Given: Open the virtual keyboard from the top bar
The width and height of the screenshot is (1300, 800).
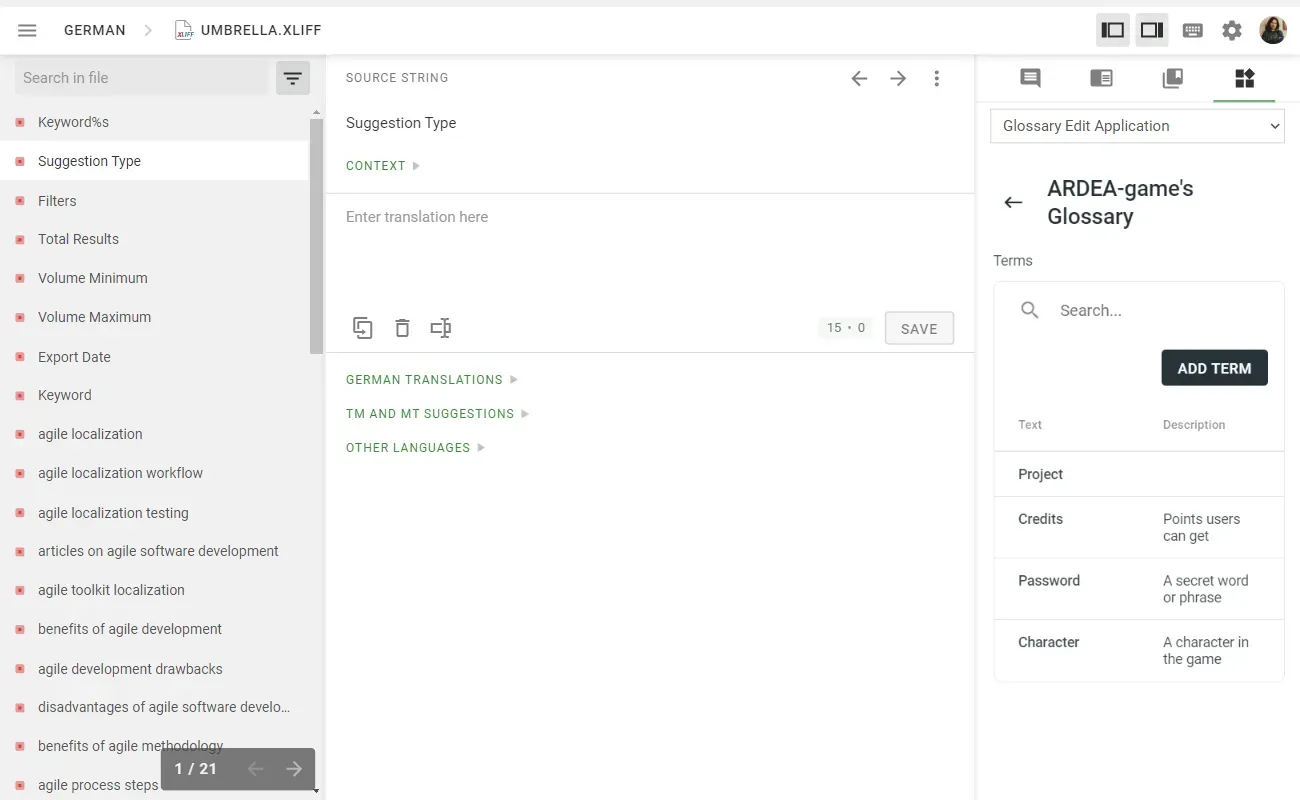Looking at the screenshot, I should [1192, 30].
